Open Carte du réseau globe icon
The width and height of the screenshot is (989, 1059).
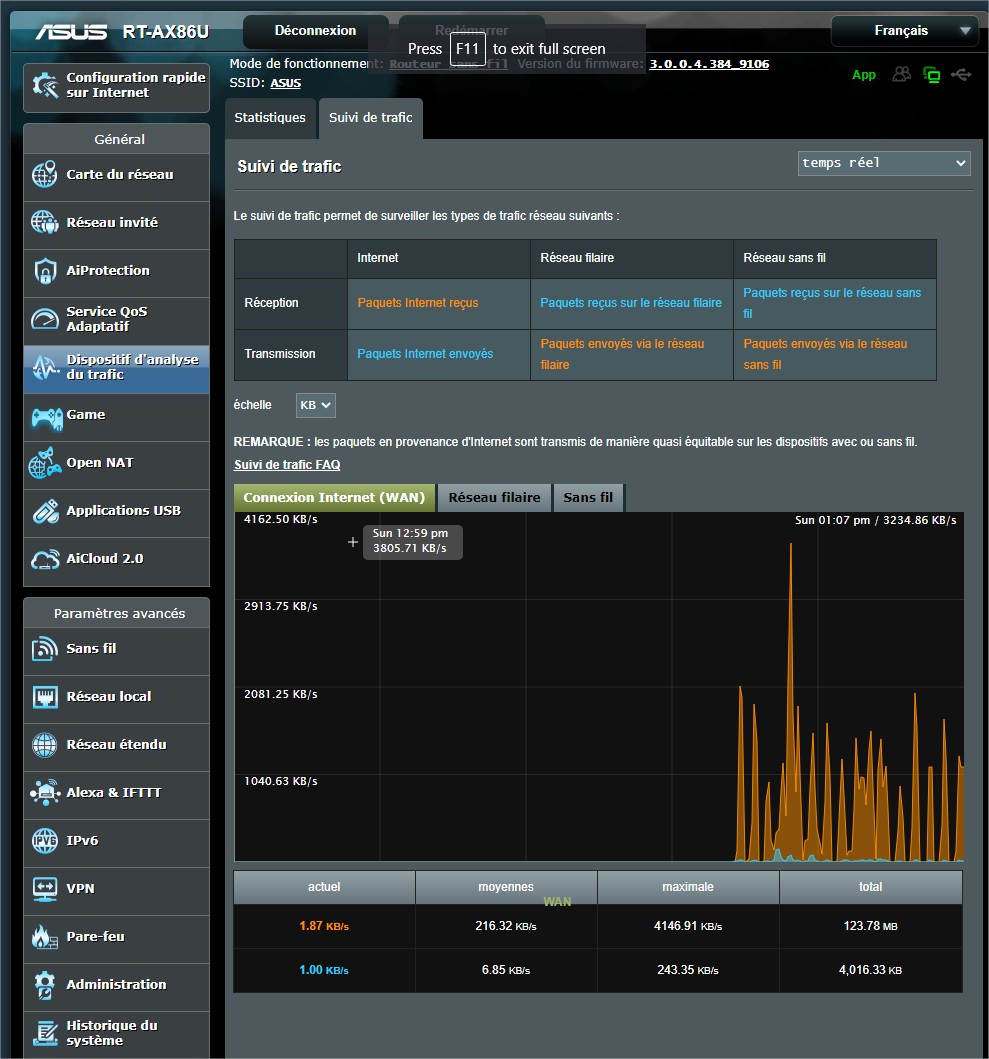[45, 174]
